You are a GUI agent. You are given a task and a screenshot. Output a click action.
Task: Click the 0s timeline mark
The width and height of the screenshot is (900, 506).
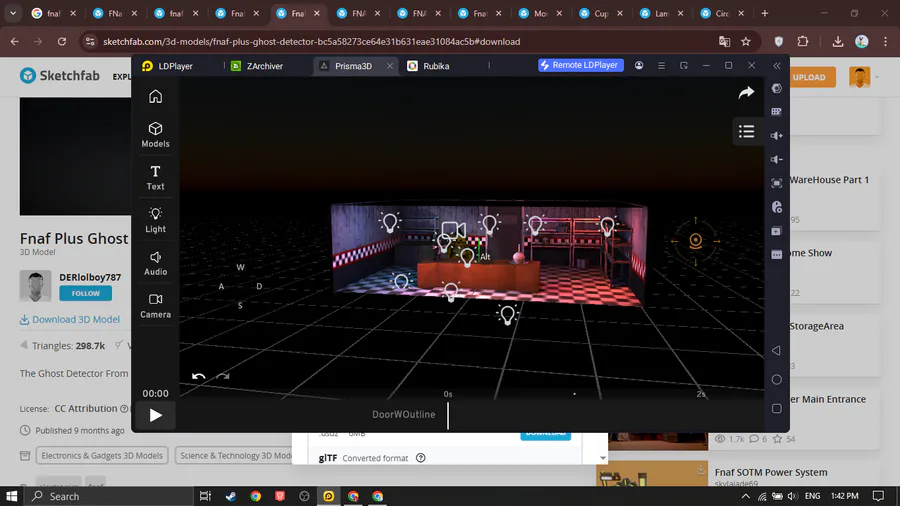[x=448, y=394]
